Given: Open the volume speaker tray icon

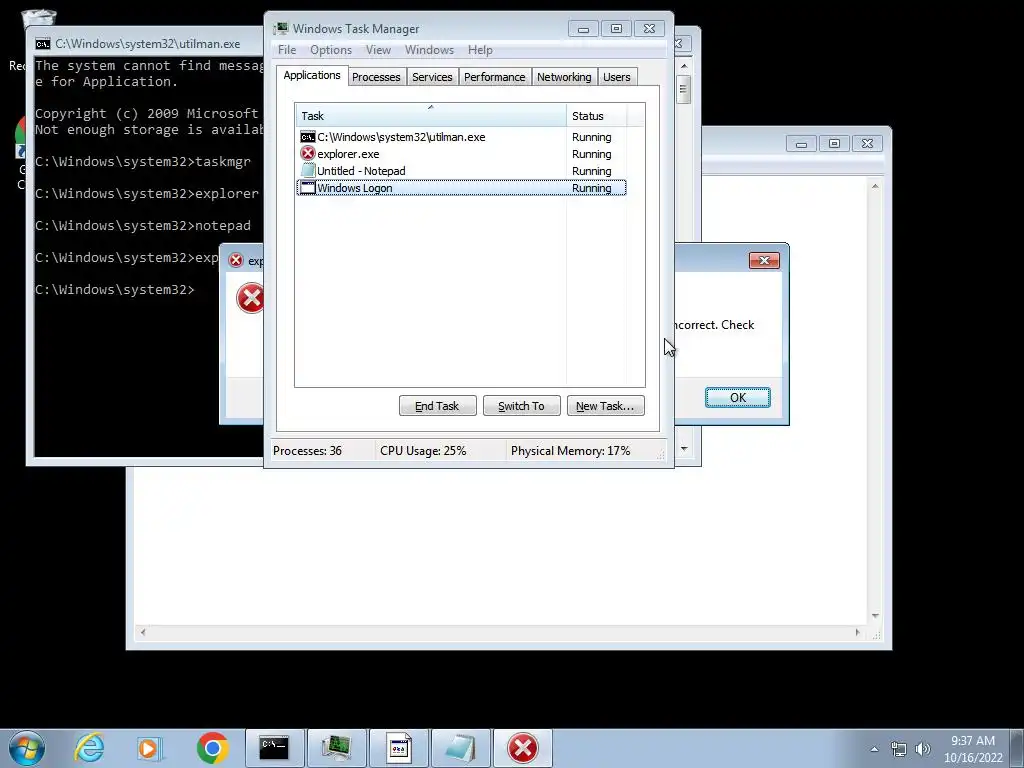Looking at the screenshot, I should tap(922, 749).
